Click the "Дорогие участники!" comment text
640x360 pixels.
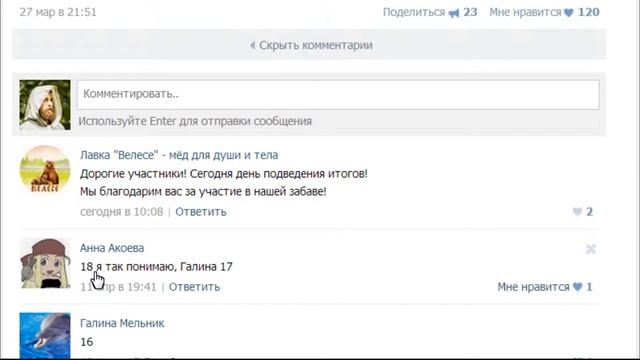click(x=224, y=174)
